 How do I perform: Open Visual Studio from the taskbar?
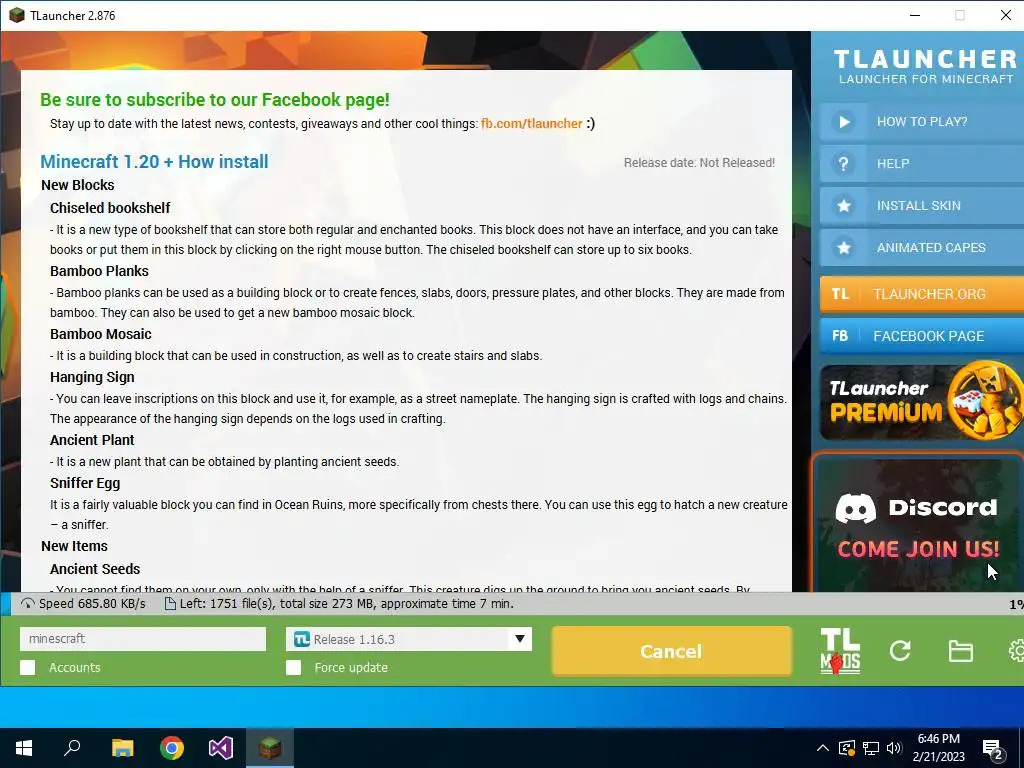pyautogui.click(x=221, y=748)
